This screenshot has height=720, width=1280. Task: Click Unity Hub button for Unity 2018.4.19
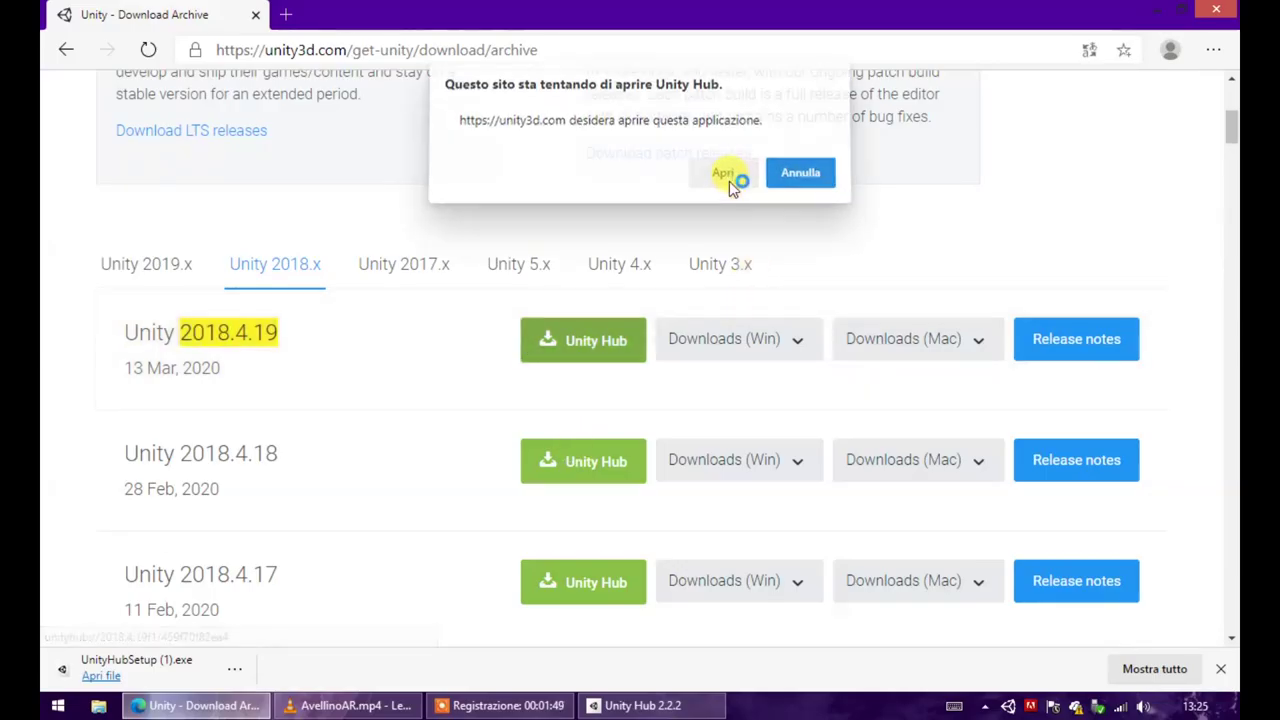pos(583,340)
